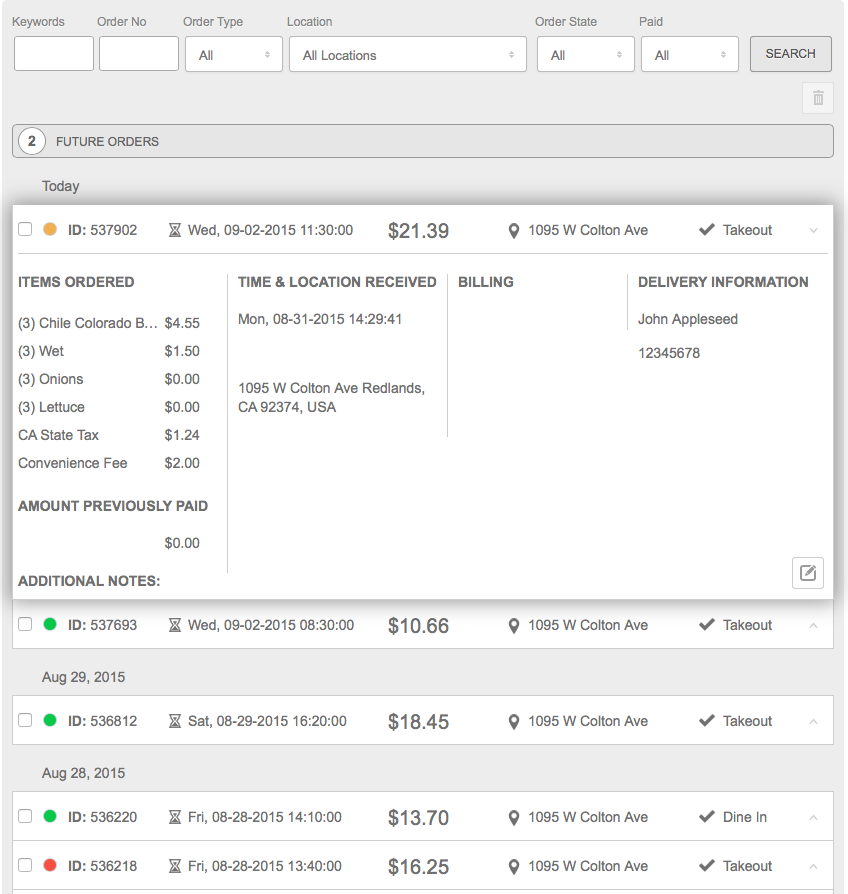
Task: Click the hourglass icon on order 536218
Action: (x=175, y=866)
